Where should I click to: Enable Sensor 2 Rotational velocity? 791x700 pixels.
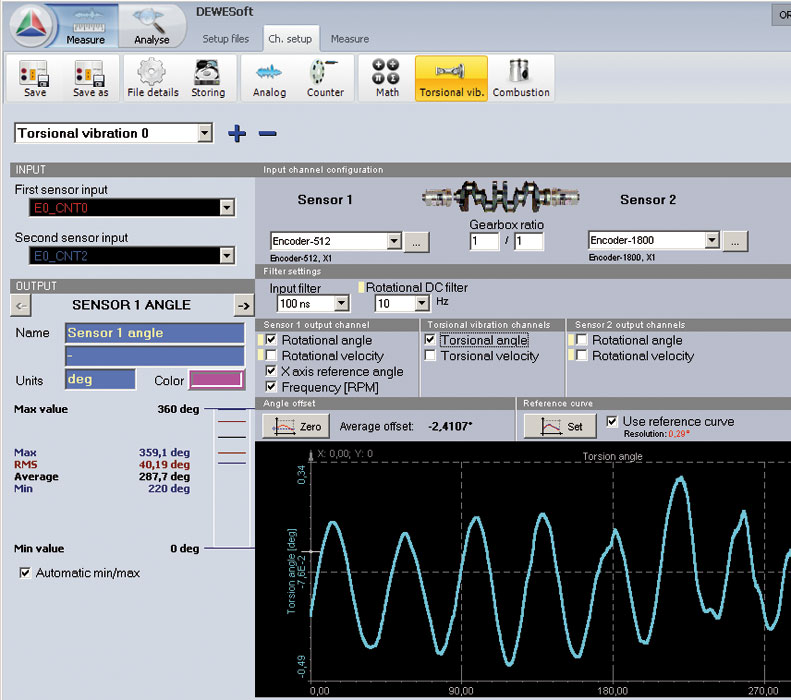[x=581, y=356]
